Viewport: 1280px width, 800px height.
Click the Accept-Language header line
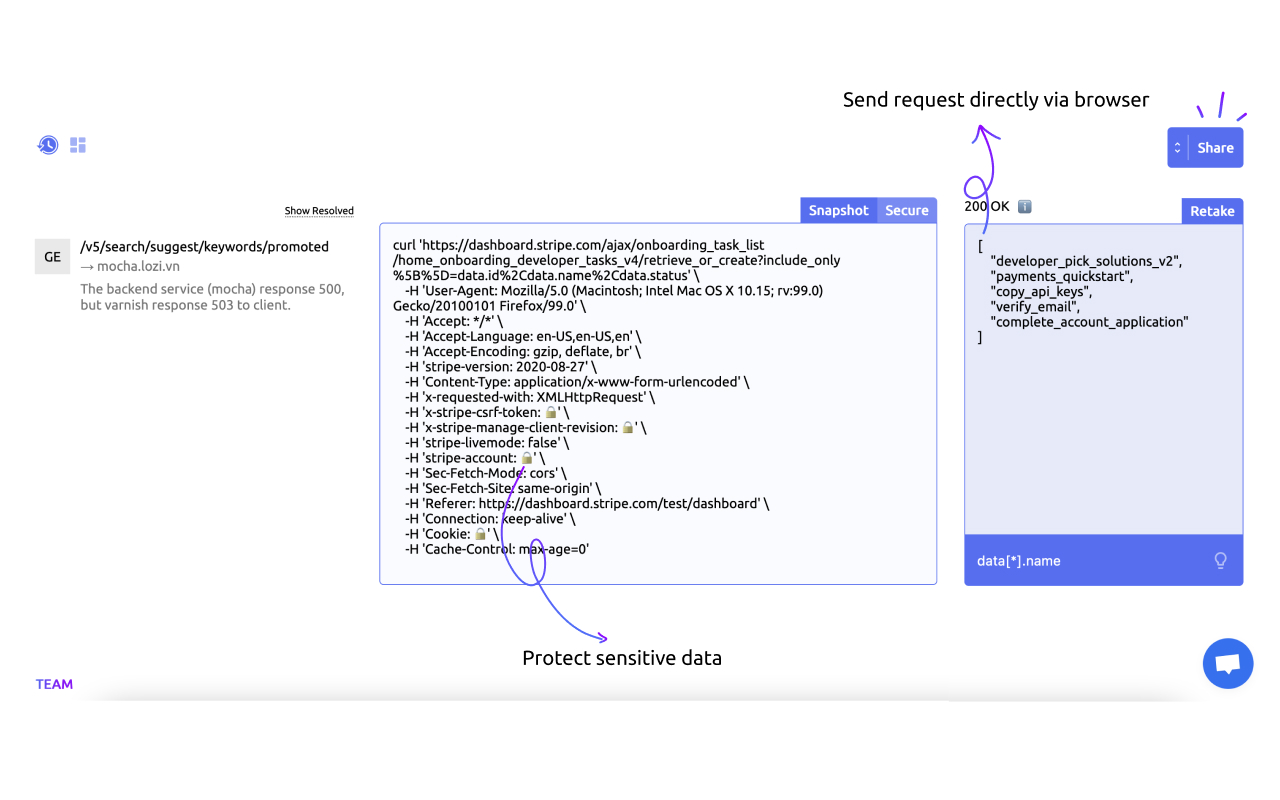coord(523,336)
